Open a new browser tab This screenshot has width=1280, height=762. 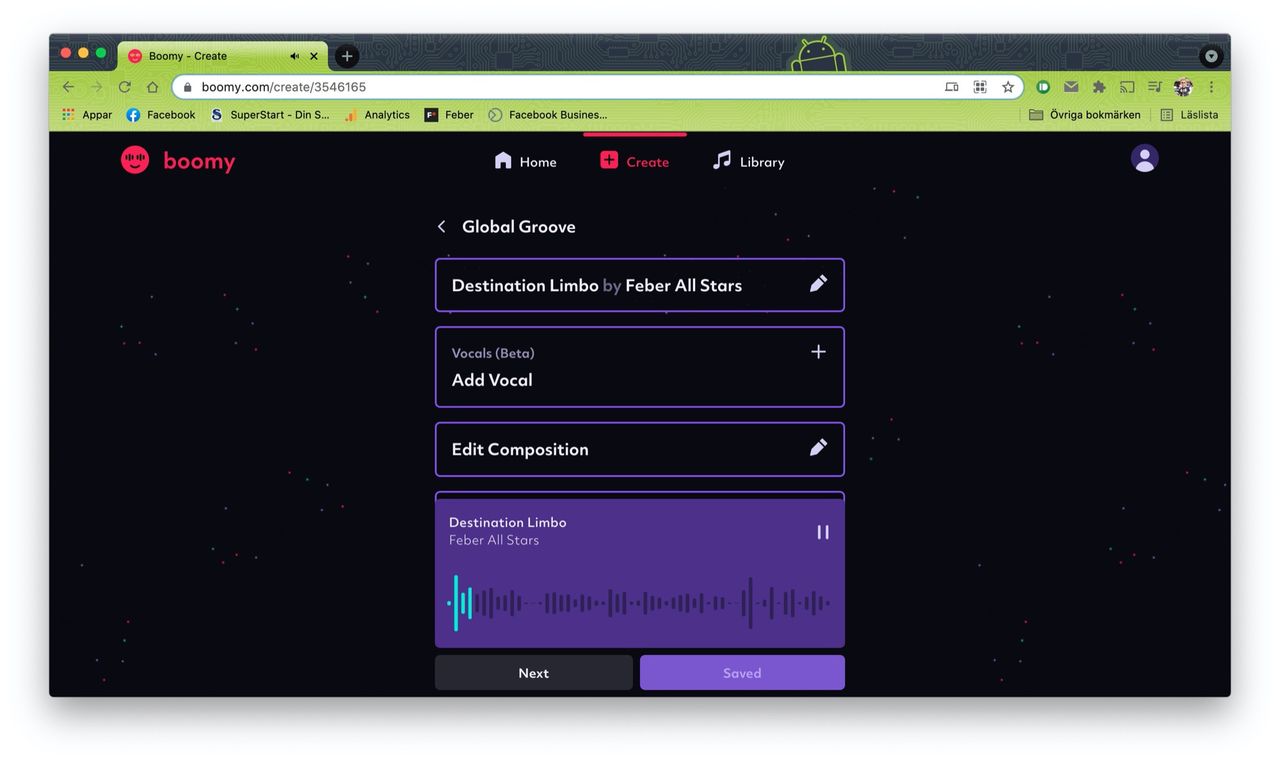coord(347,56)
